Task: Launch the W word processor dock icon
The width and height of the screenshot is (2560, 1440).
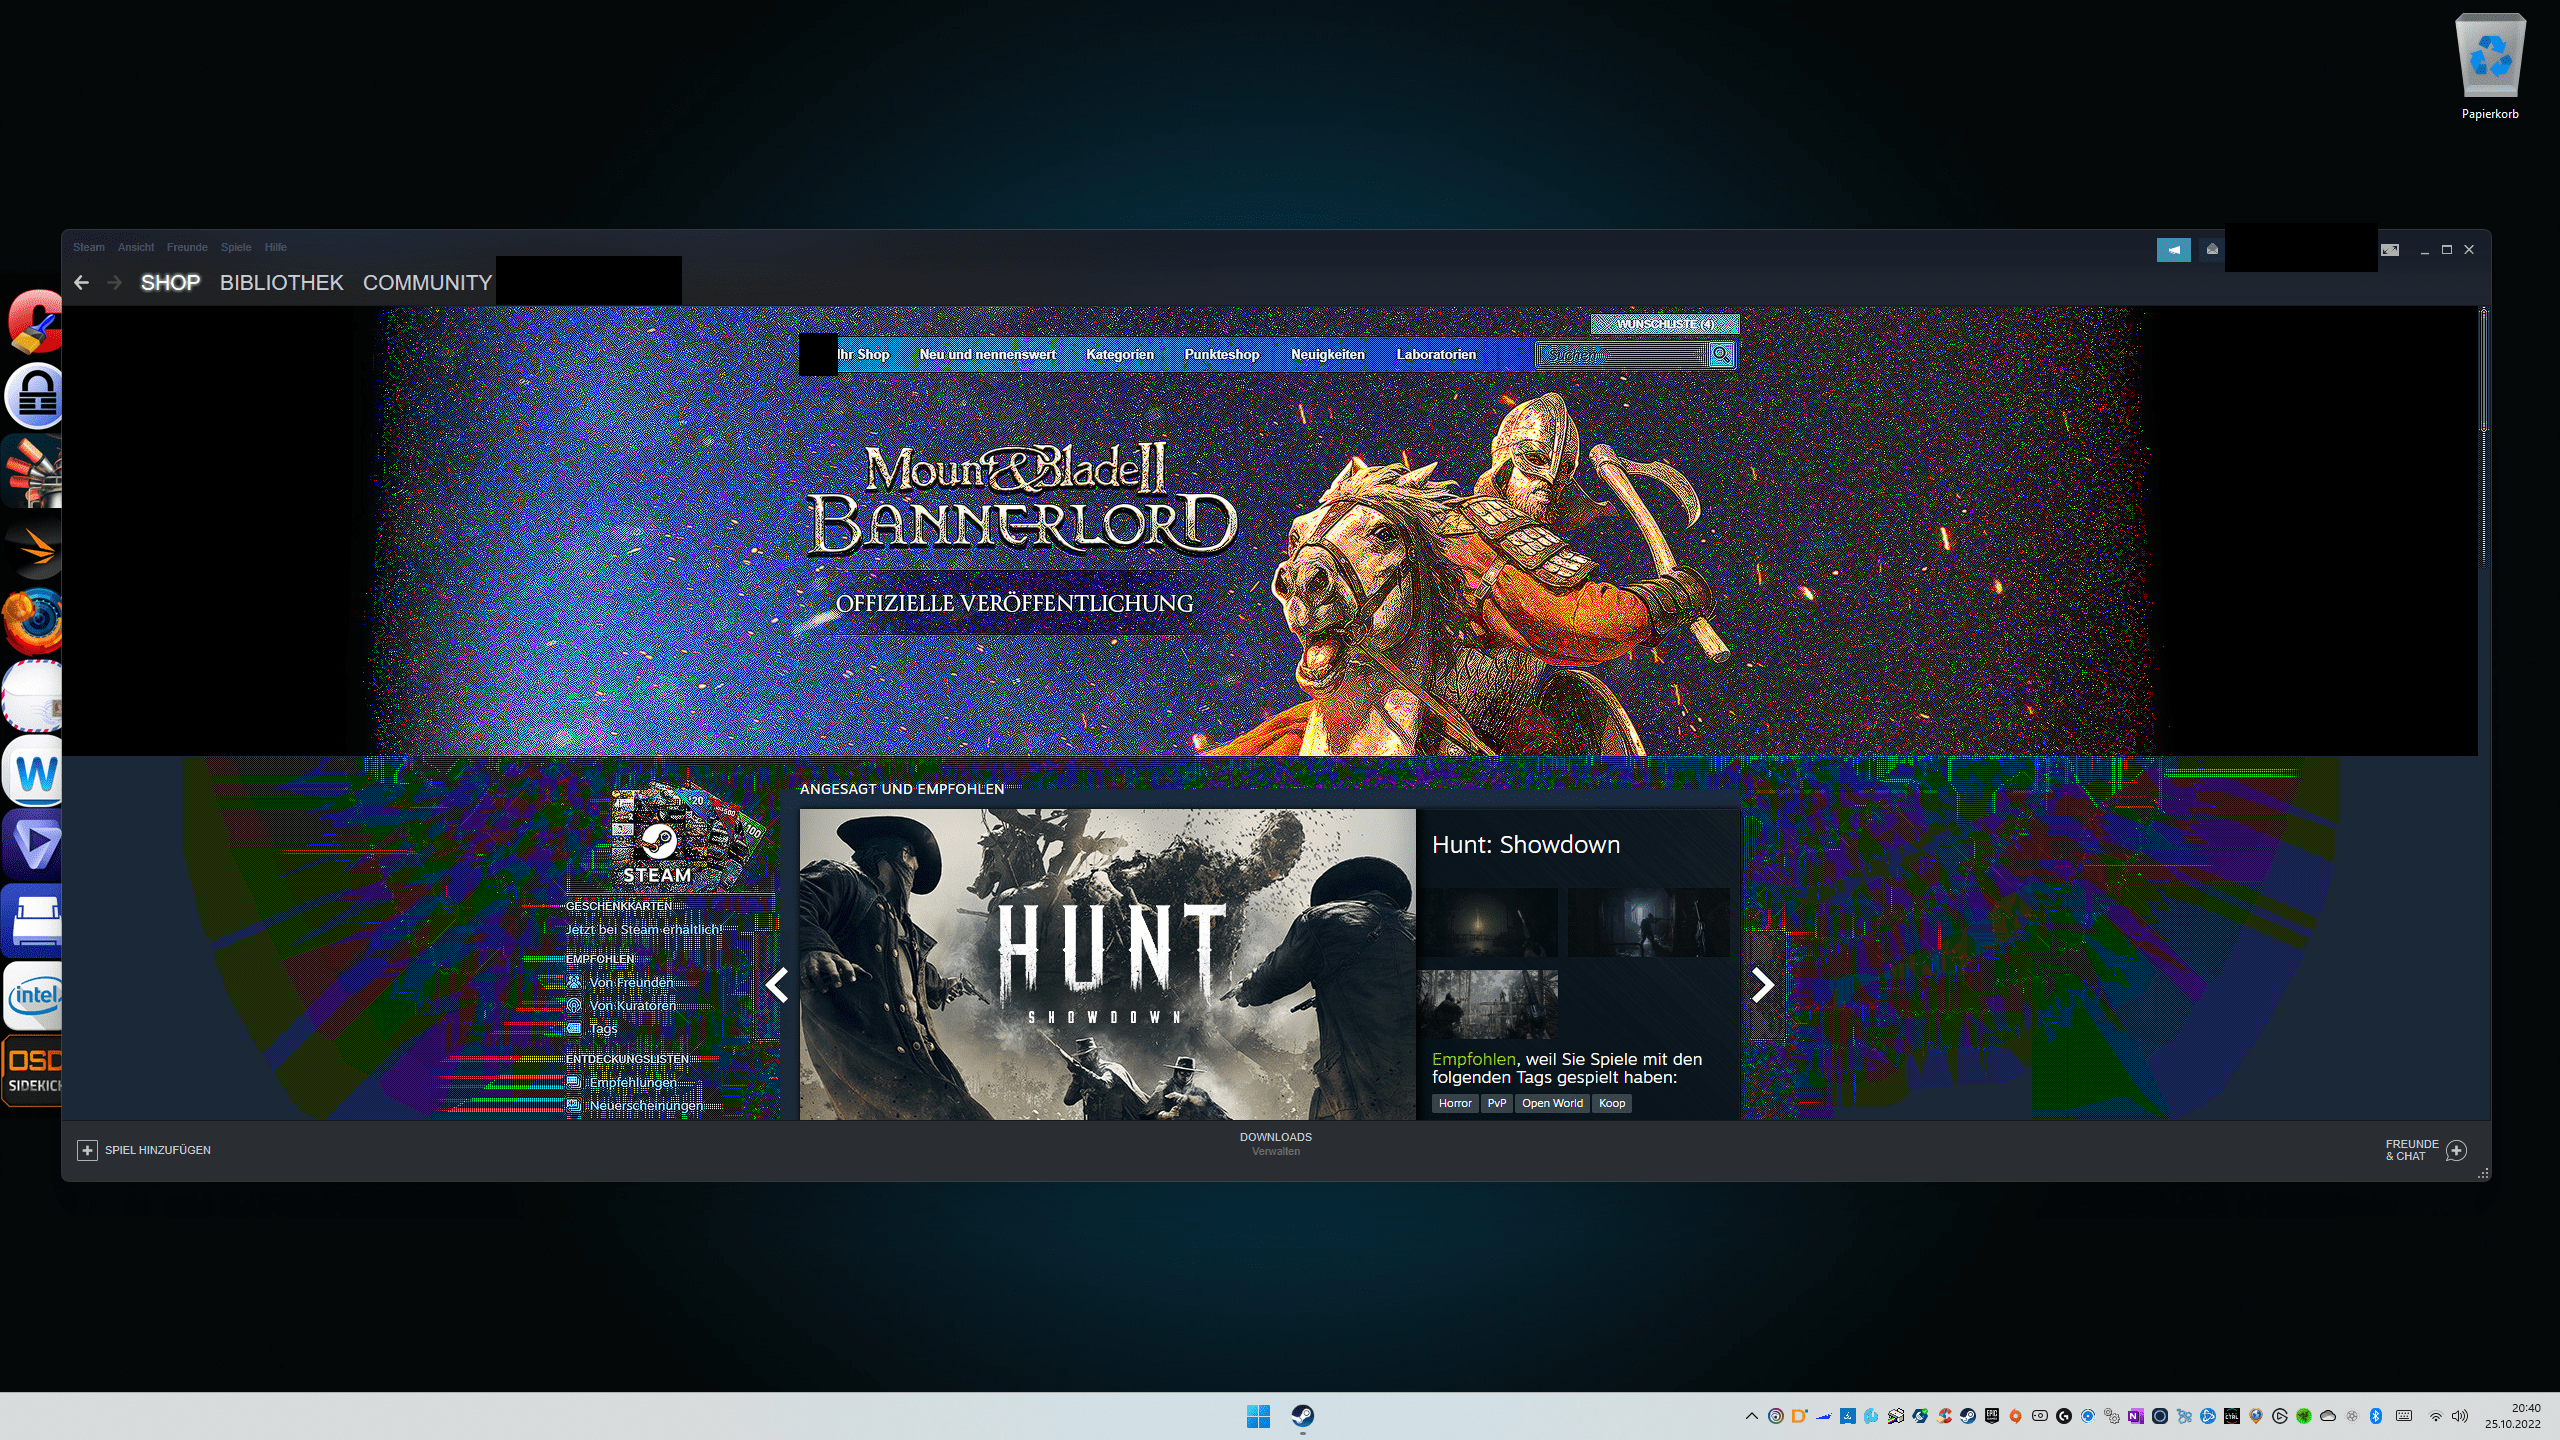Action: click(33, 772)
